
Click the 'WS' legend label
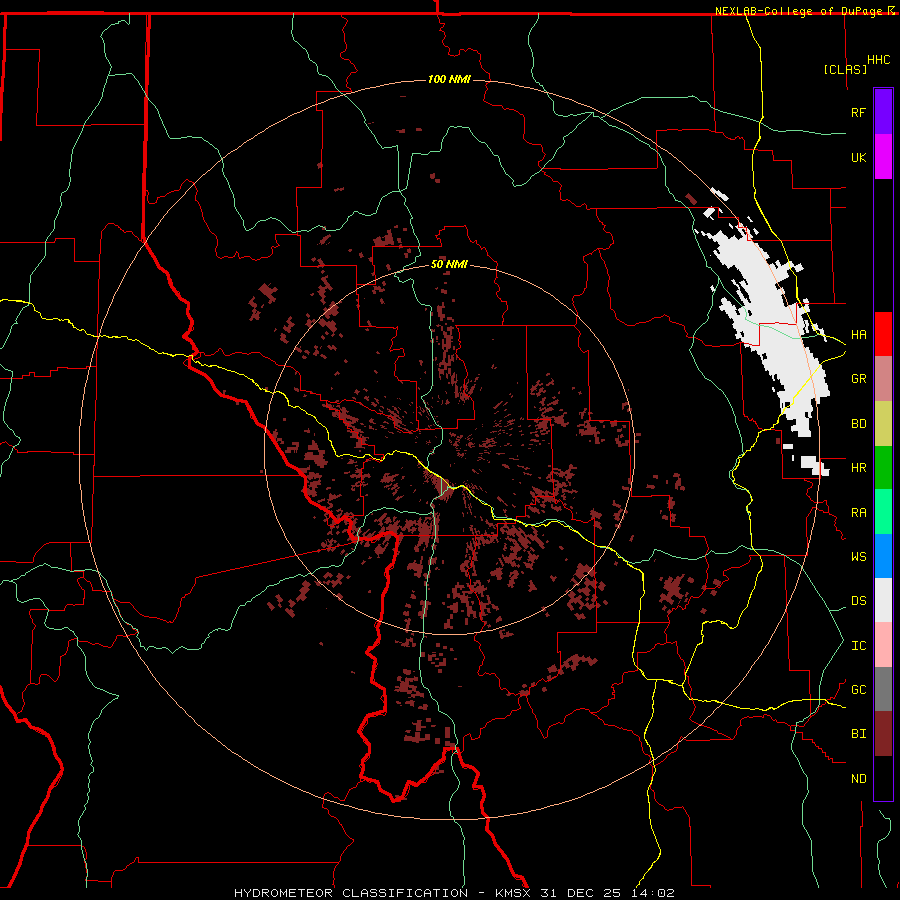pos(858,557)
